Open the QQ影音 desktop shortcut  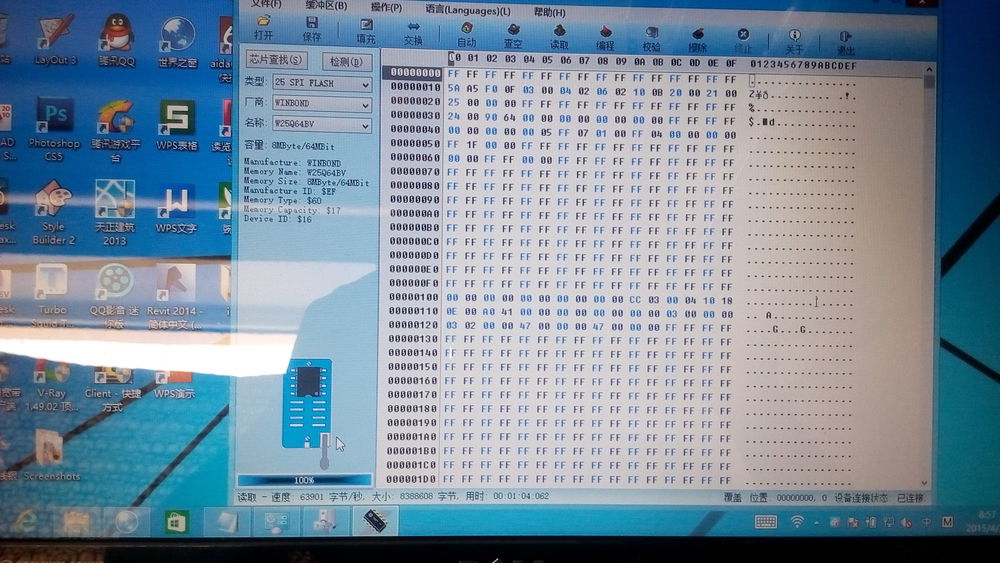pos(115,296)
